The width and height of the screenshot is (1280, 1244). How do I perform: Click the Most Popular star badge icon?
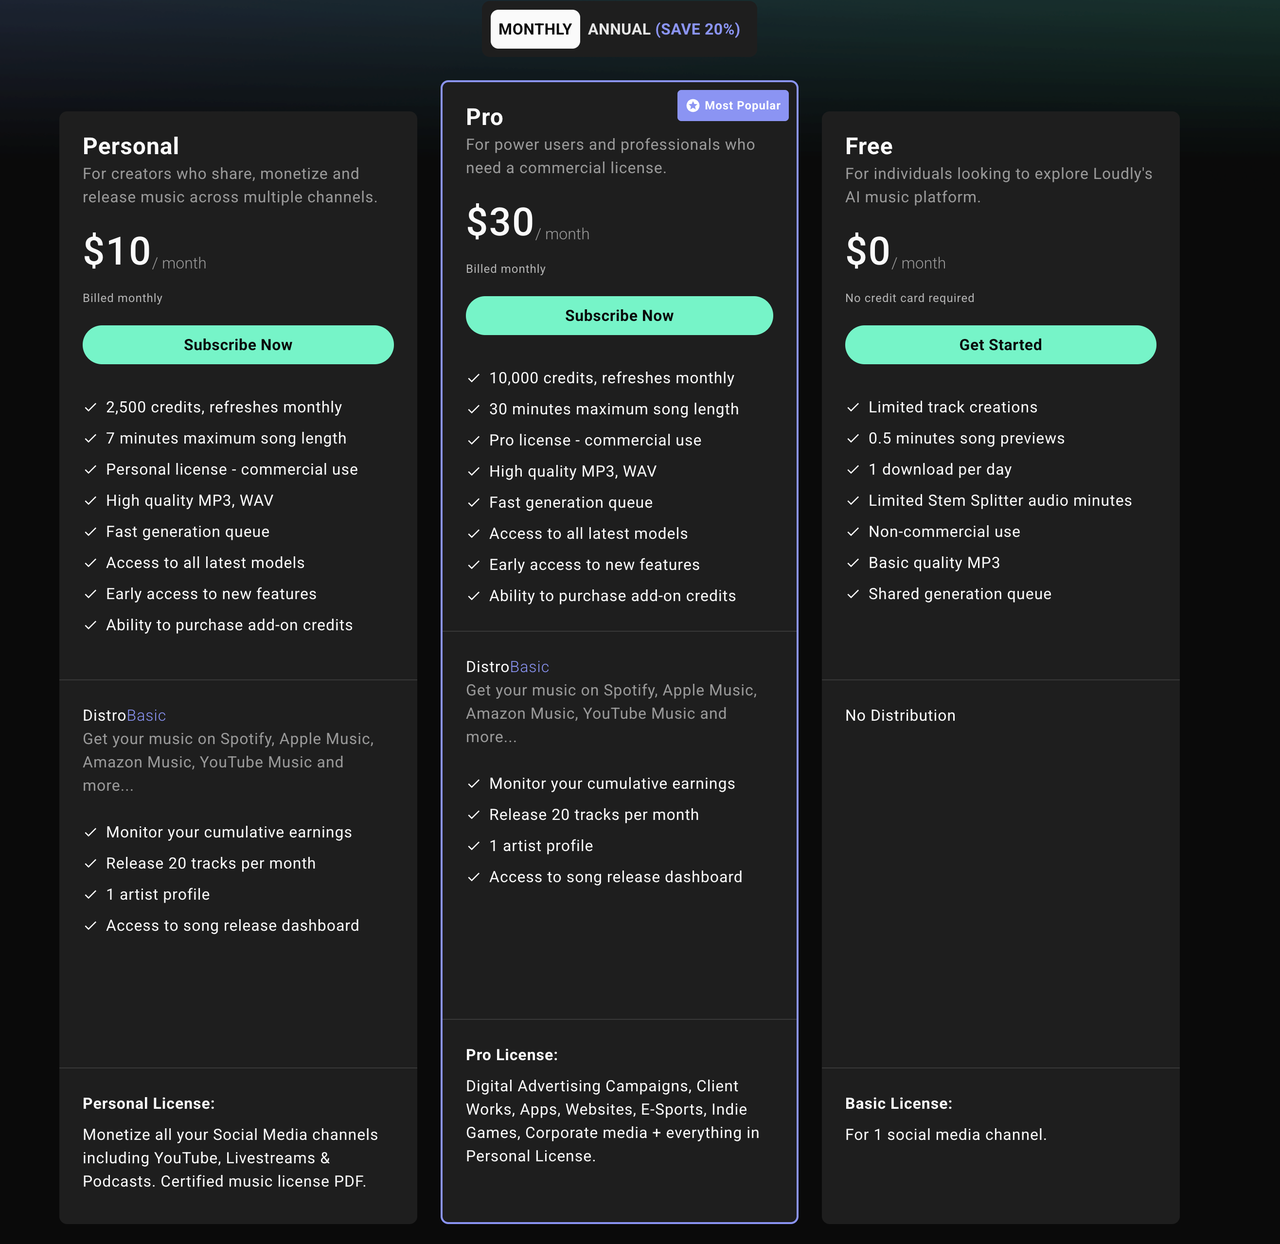point(693,105)
